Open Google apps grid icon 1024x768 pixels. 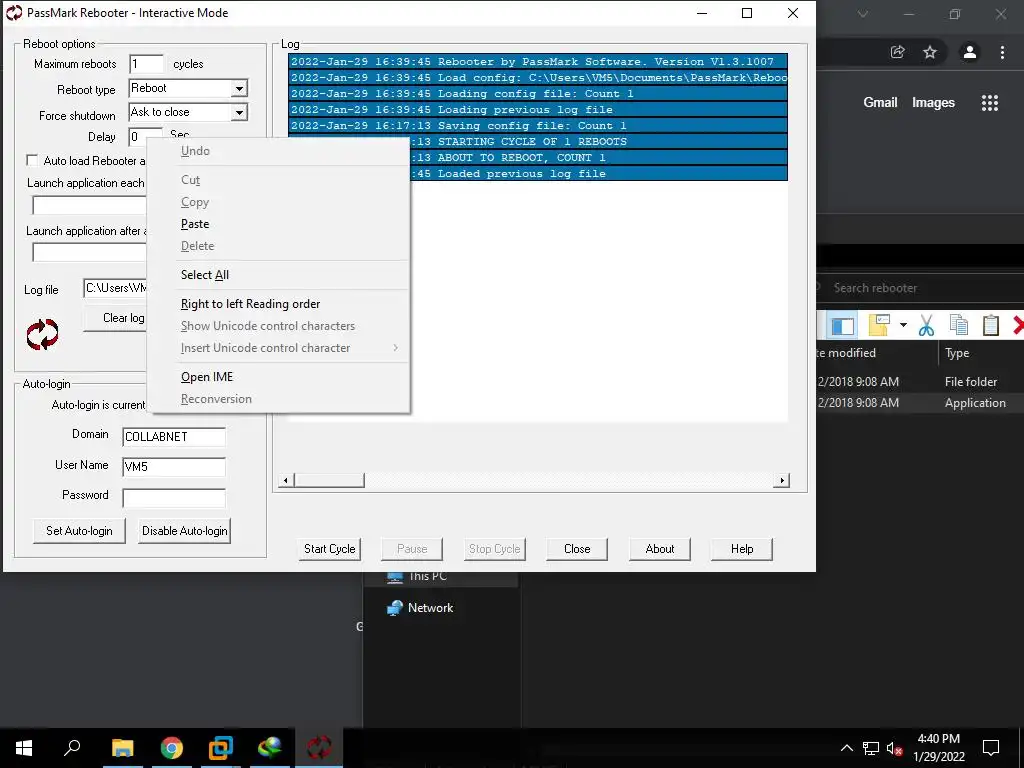tap(990, 103)
